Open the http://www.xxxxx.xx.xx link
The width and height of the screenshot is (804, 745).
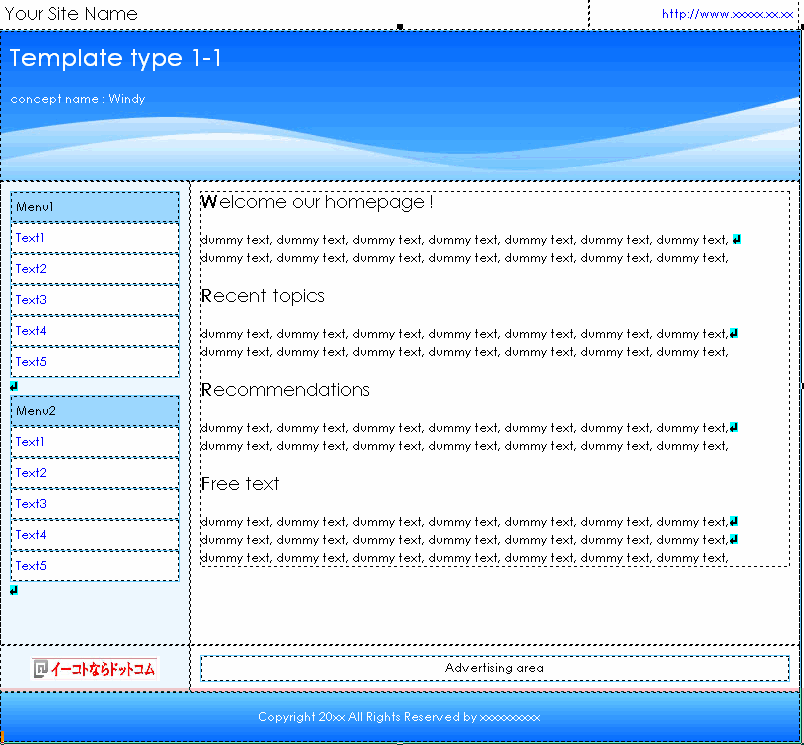click(727, 14)
